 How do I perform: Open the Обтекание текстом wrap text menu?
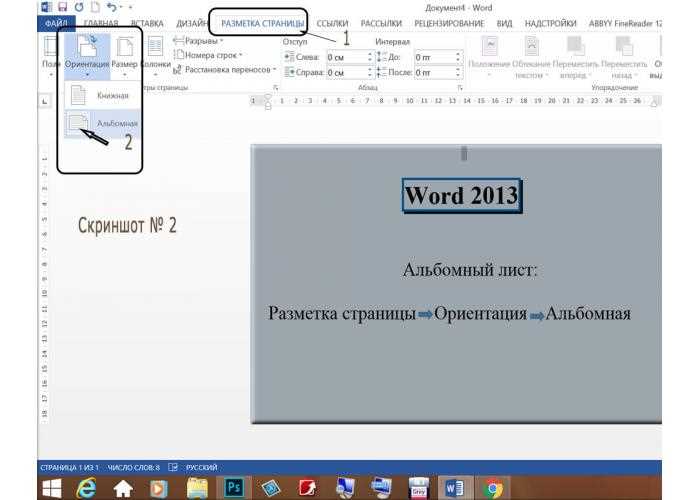click(x=531, y=57)
